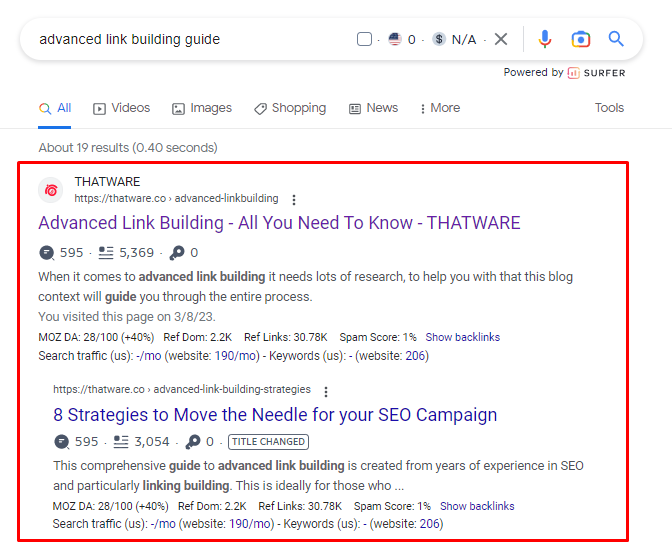Click the blue search magnifier button

[616, 39]
